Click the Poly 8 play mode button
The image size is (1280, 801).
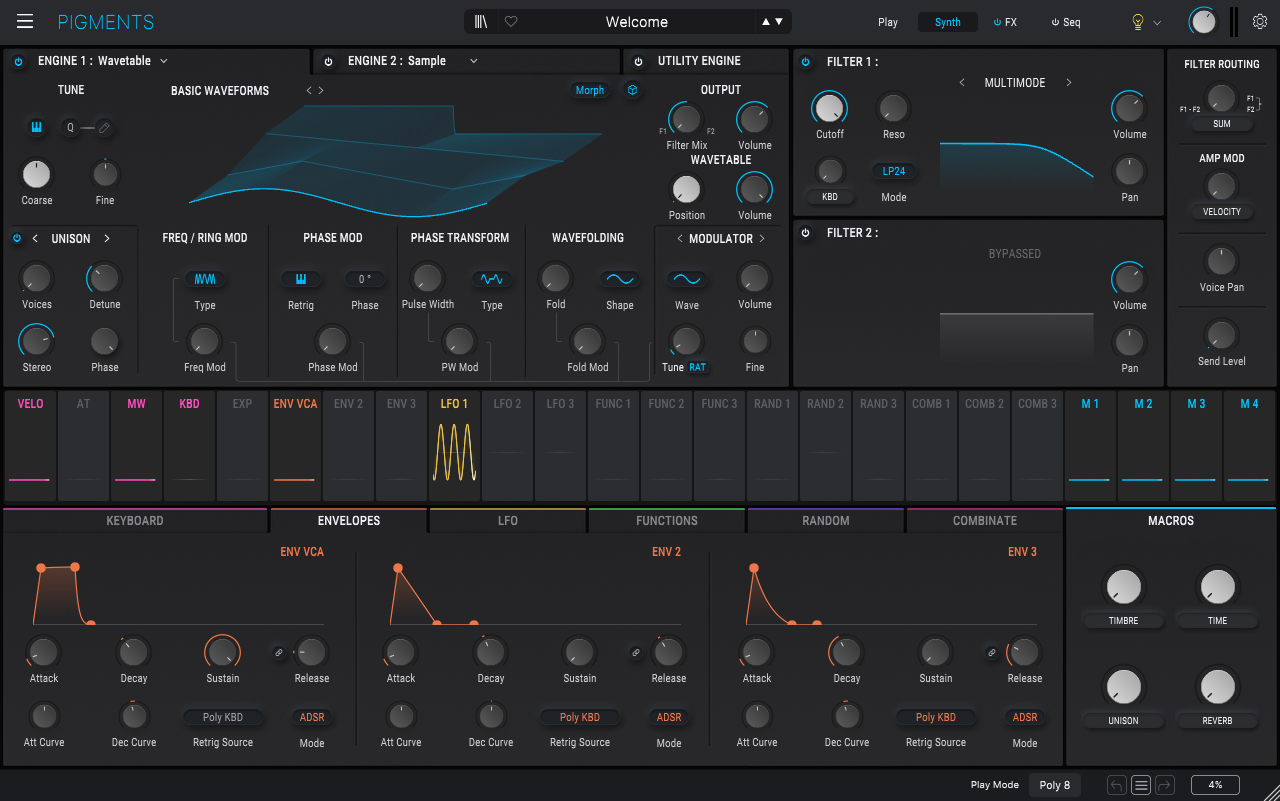point(1054,785)
